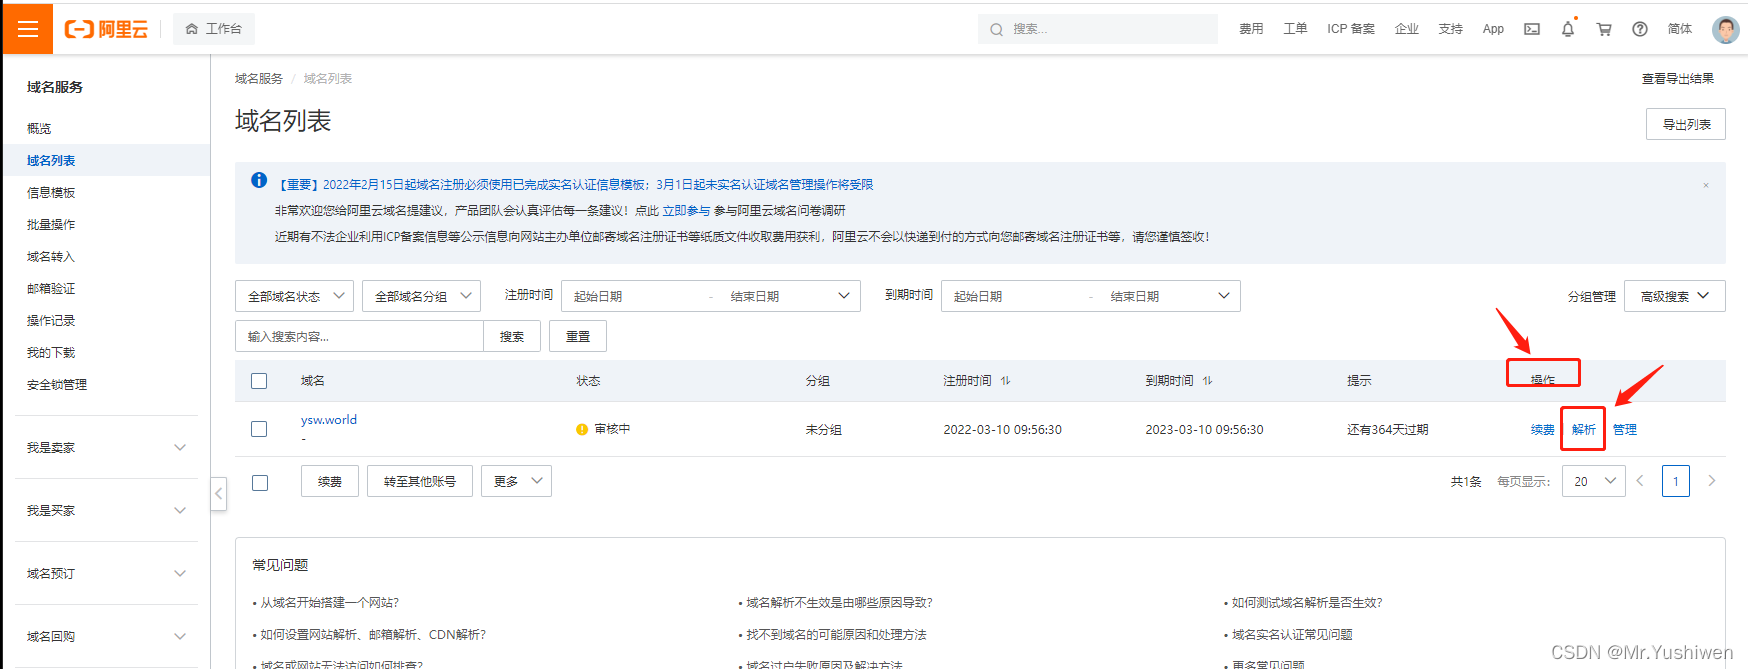Open the user avatar profile menu
This screenshot has height=669, width=1748.
click(x=1725, y=29)
